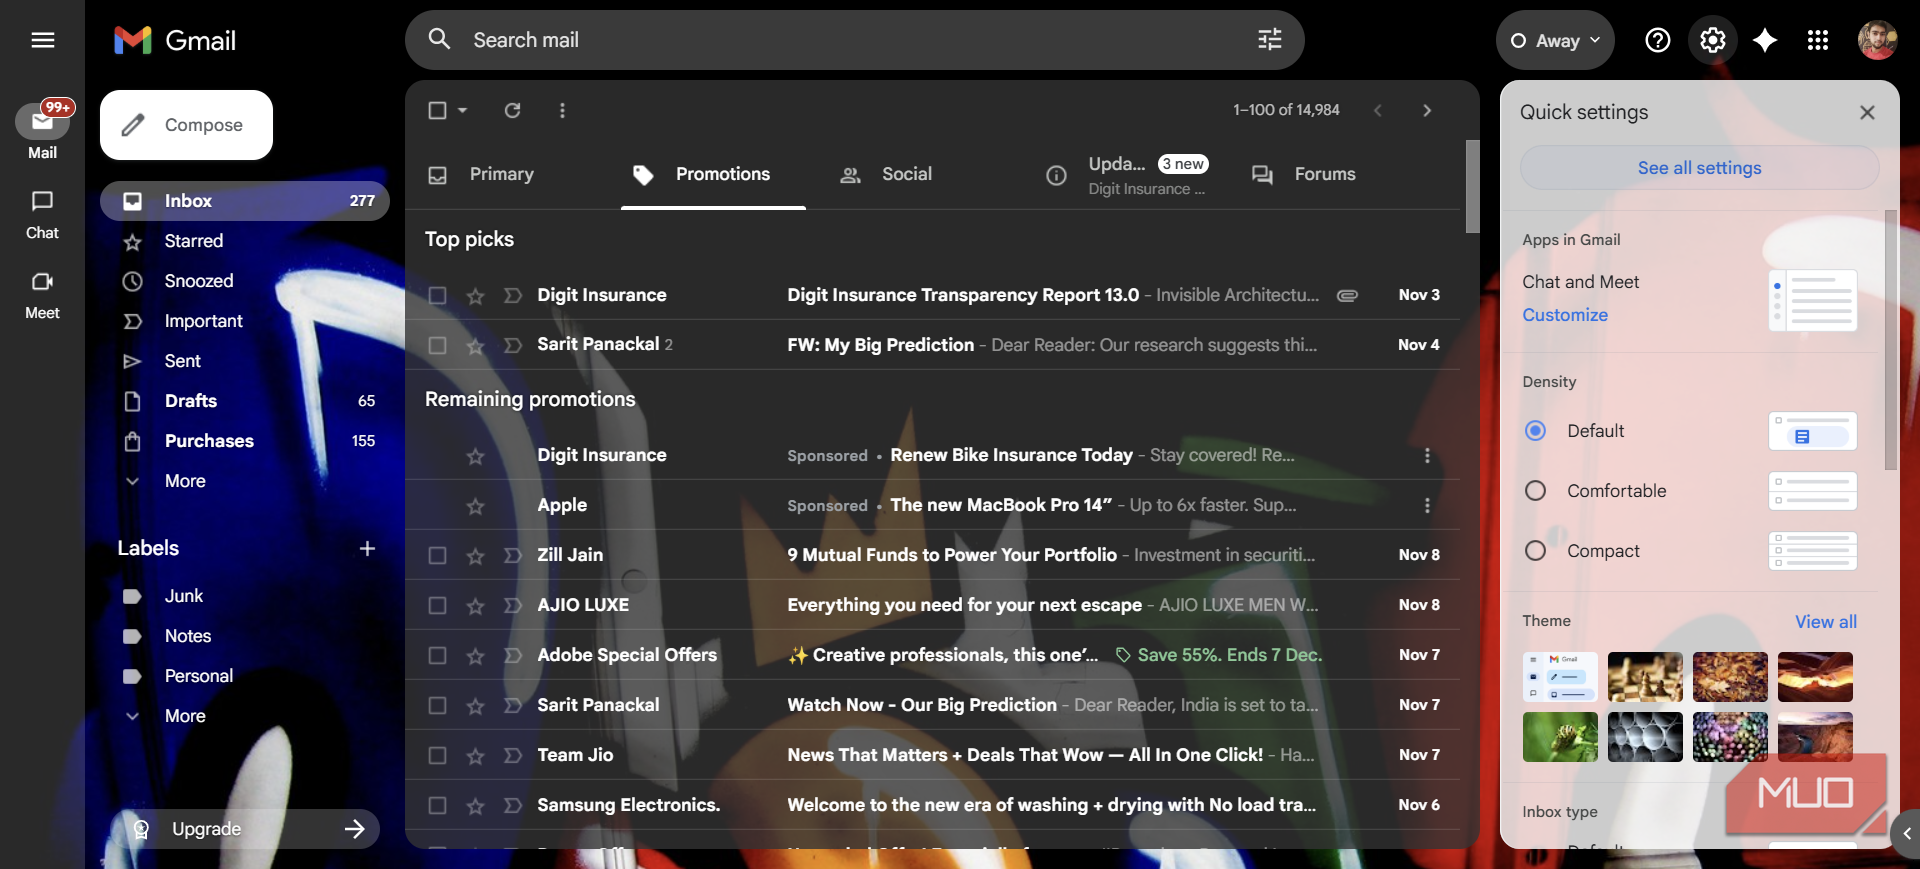1920x869 pixels.
Task: Open the main menu hamburger icon
Action: tap(42, 40)
